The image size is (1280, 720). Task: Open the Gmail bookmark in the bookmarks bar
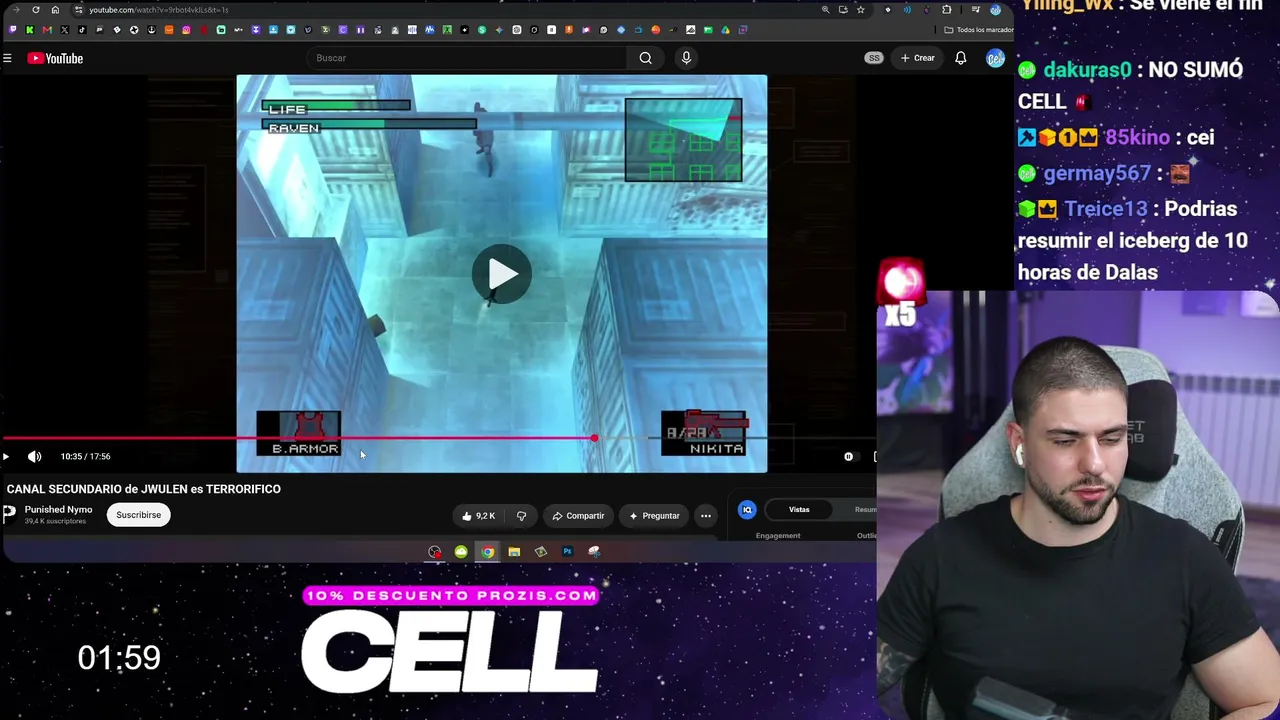pyautogui.click(x=47, y=30)
